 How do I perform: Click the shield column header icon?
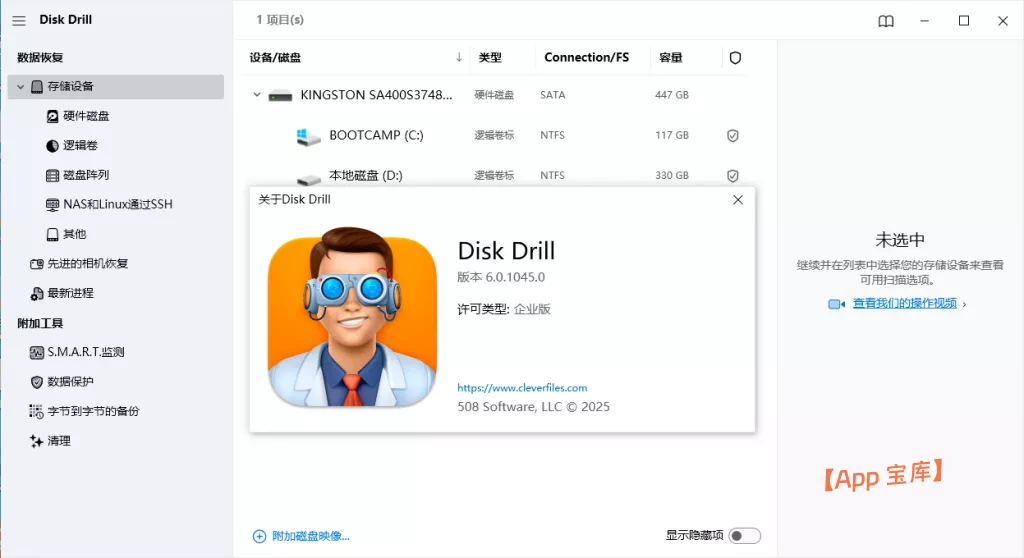click(735, 57)
